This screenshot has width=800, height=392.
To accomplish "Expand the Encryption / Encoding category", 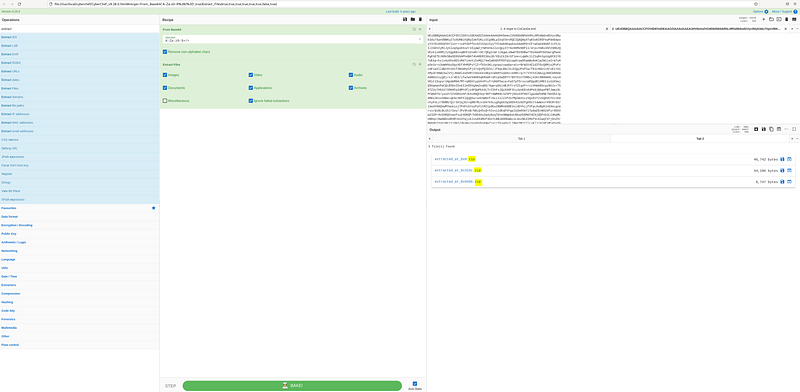I will tap(80, 225).
